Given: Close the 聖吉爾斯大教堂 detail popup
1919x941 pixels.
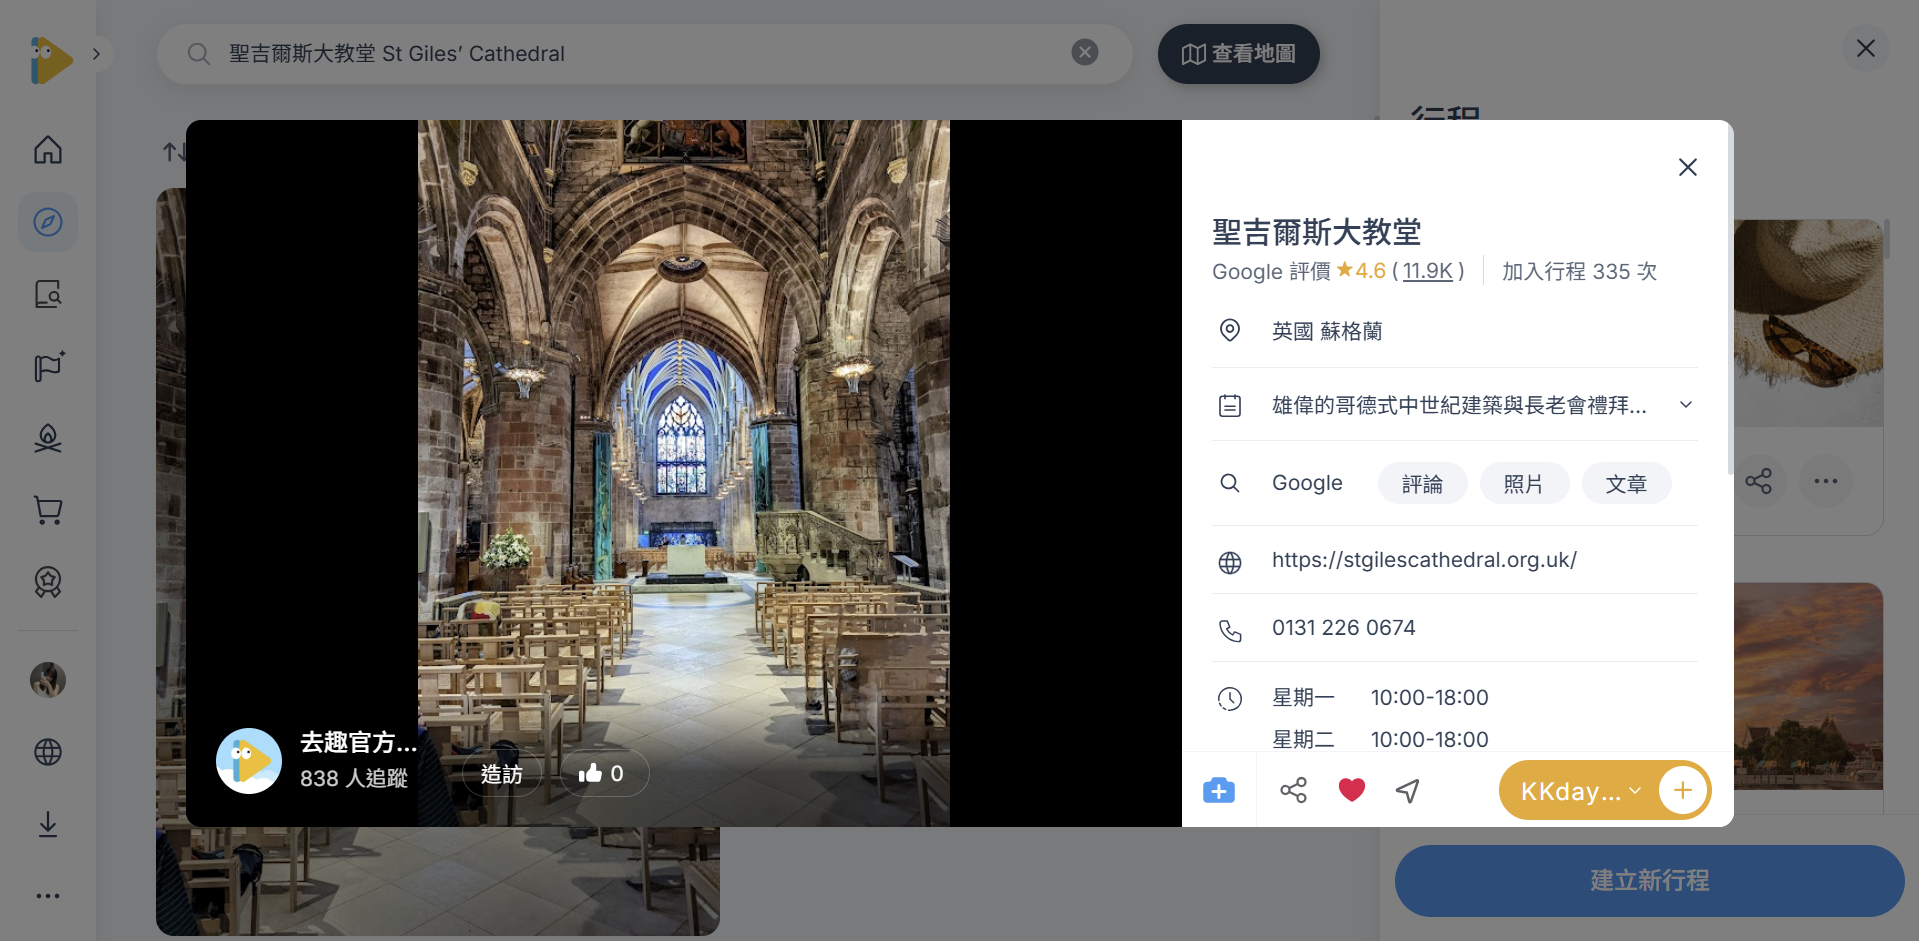Looking at the screenshot, I should click(1688, 167).
